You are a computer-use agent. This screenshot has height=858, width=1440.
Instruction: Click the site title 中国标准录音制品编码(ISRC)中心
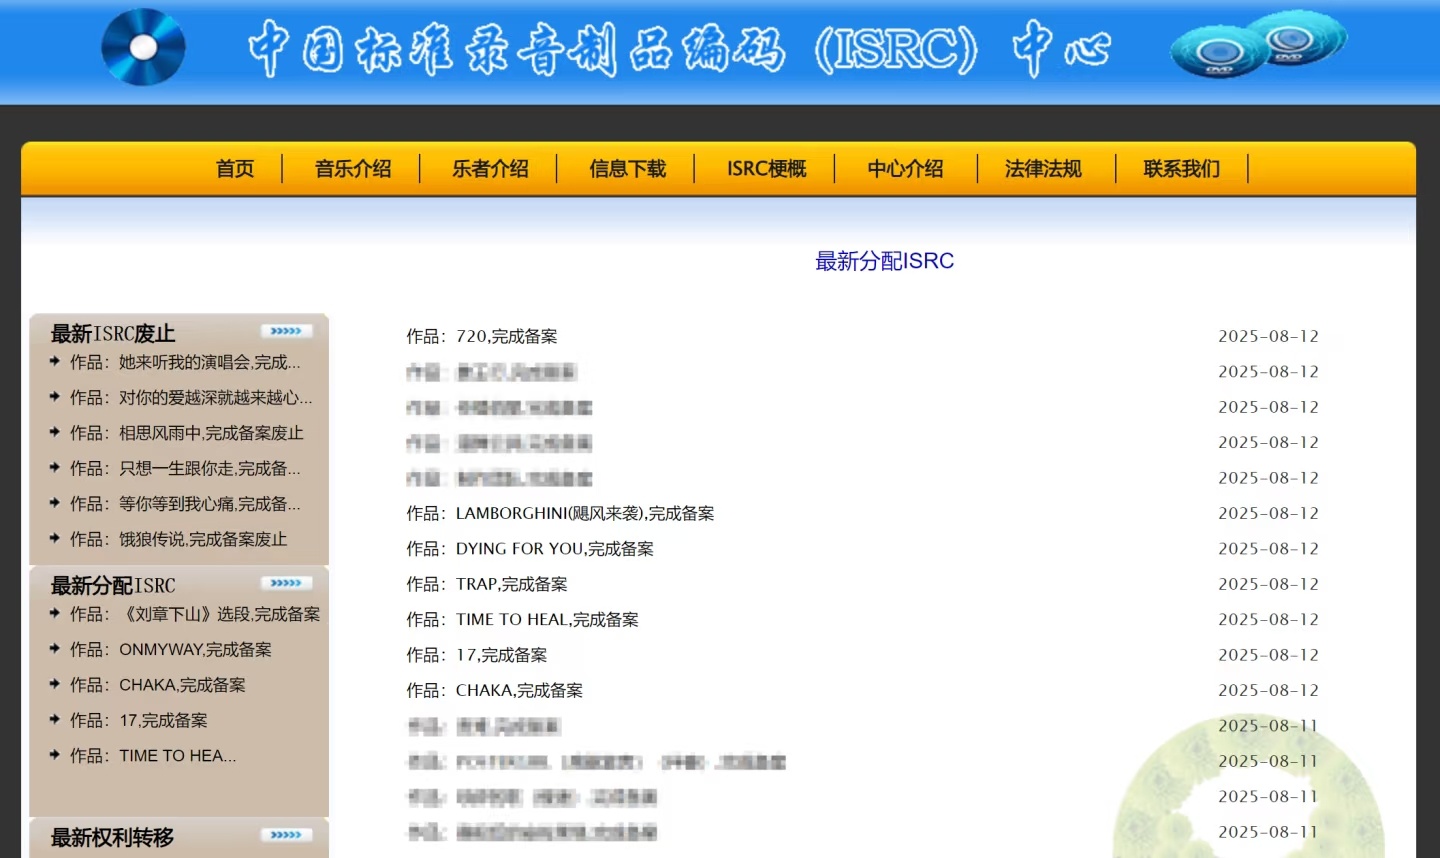point(679,49)
